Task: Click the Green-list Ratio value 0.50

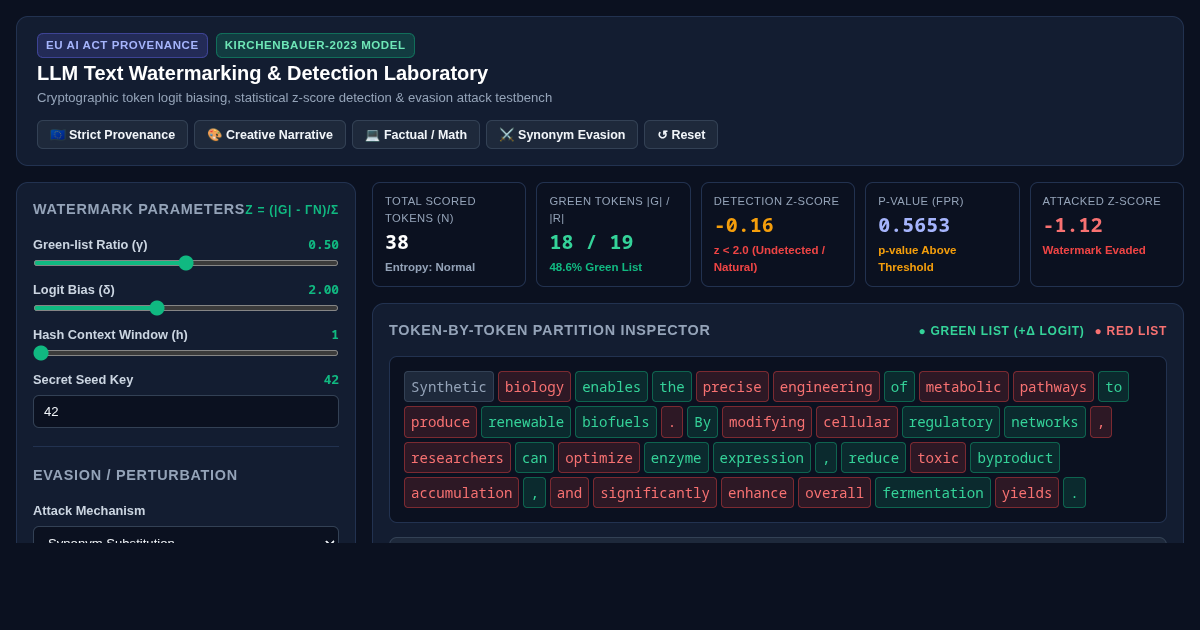Action: pyautogui.click(x=323, y=245)
